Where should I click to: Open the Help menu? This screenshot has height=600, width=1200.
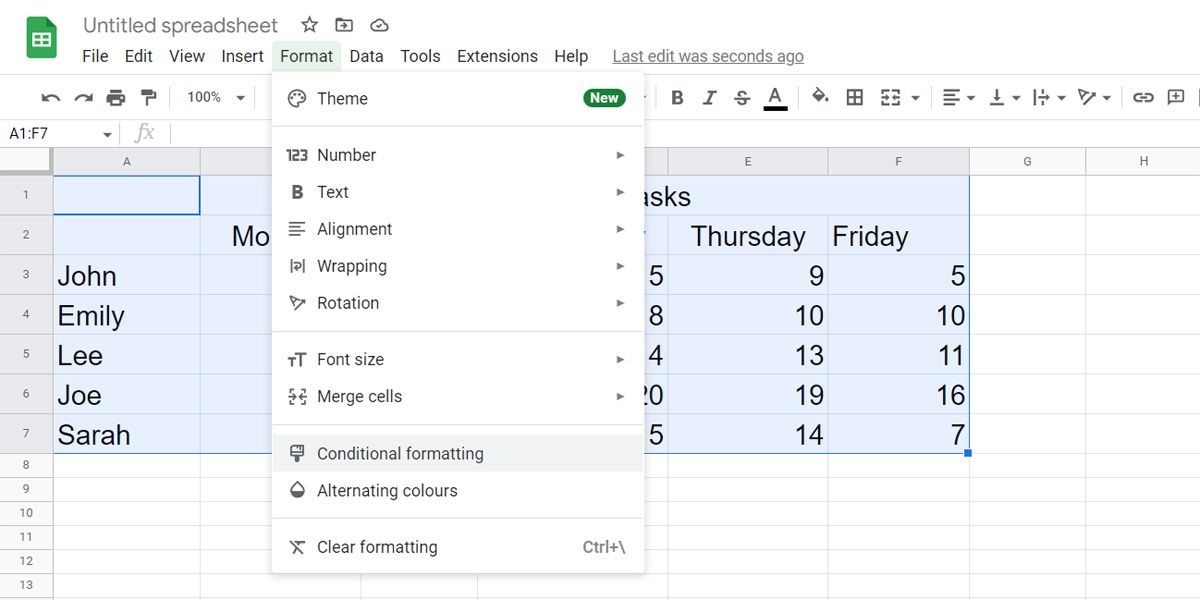click(571, 56)
